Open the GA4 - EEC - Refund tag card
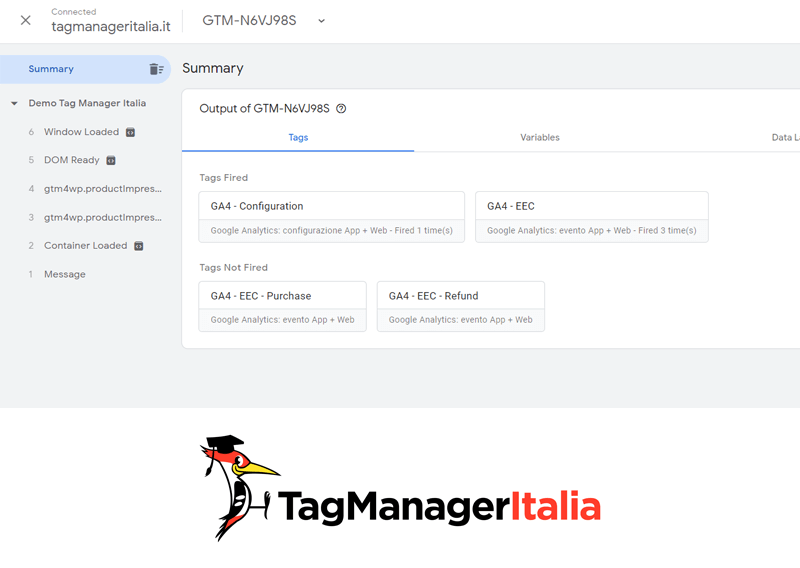This screenshot has height=568, width=800. tap(461, 306)
